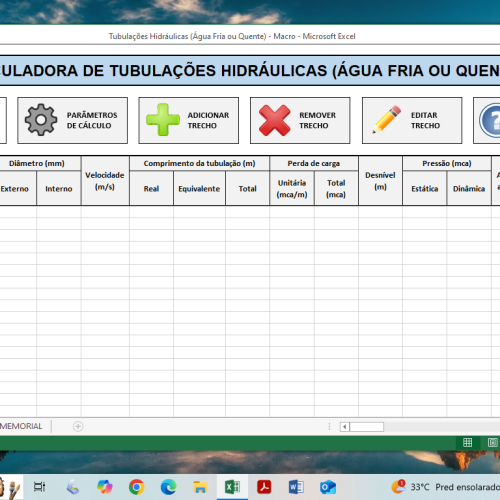Click the ADICIONAR TRECHO label text
Image resolution: width=500 pixels, height=500 pixels.
[208, 120]
